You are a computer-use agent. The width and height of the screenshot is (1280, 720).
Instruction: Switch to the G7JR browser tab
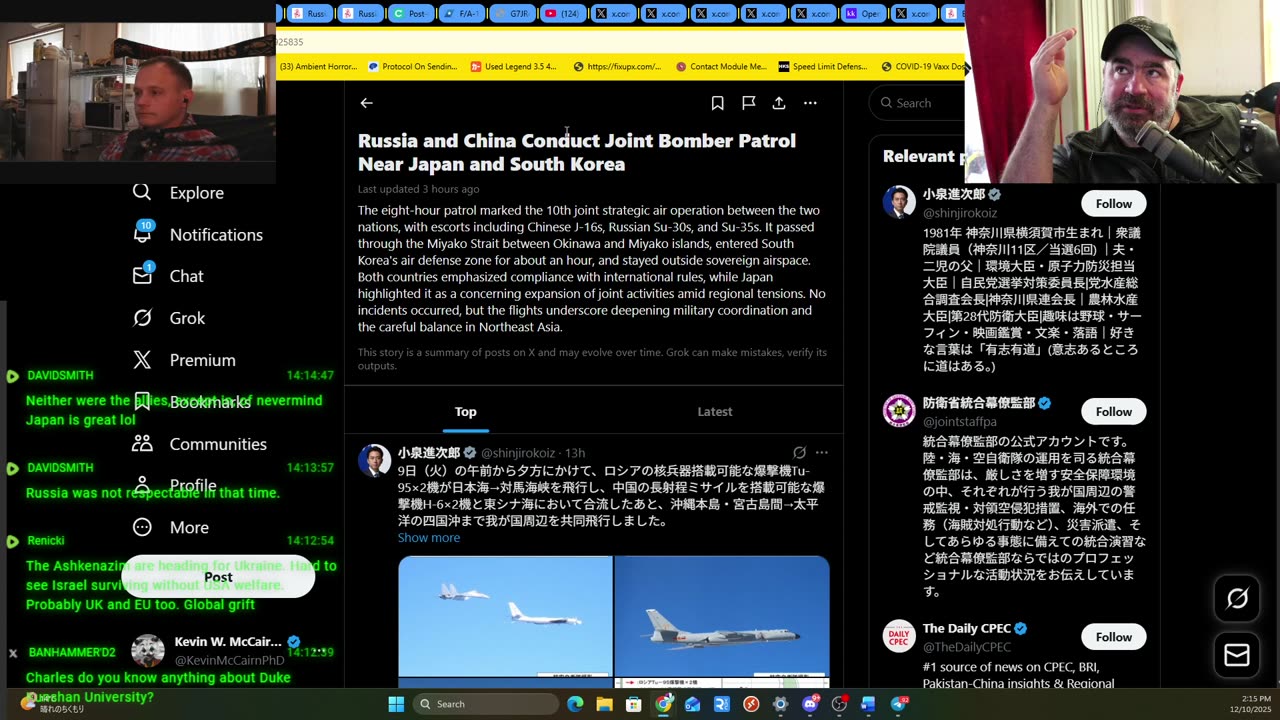(511, 13)
